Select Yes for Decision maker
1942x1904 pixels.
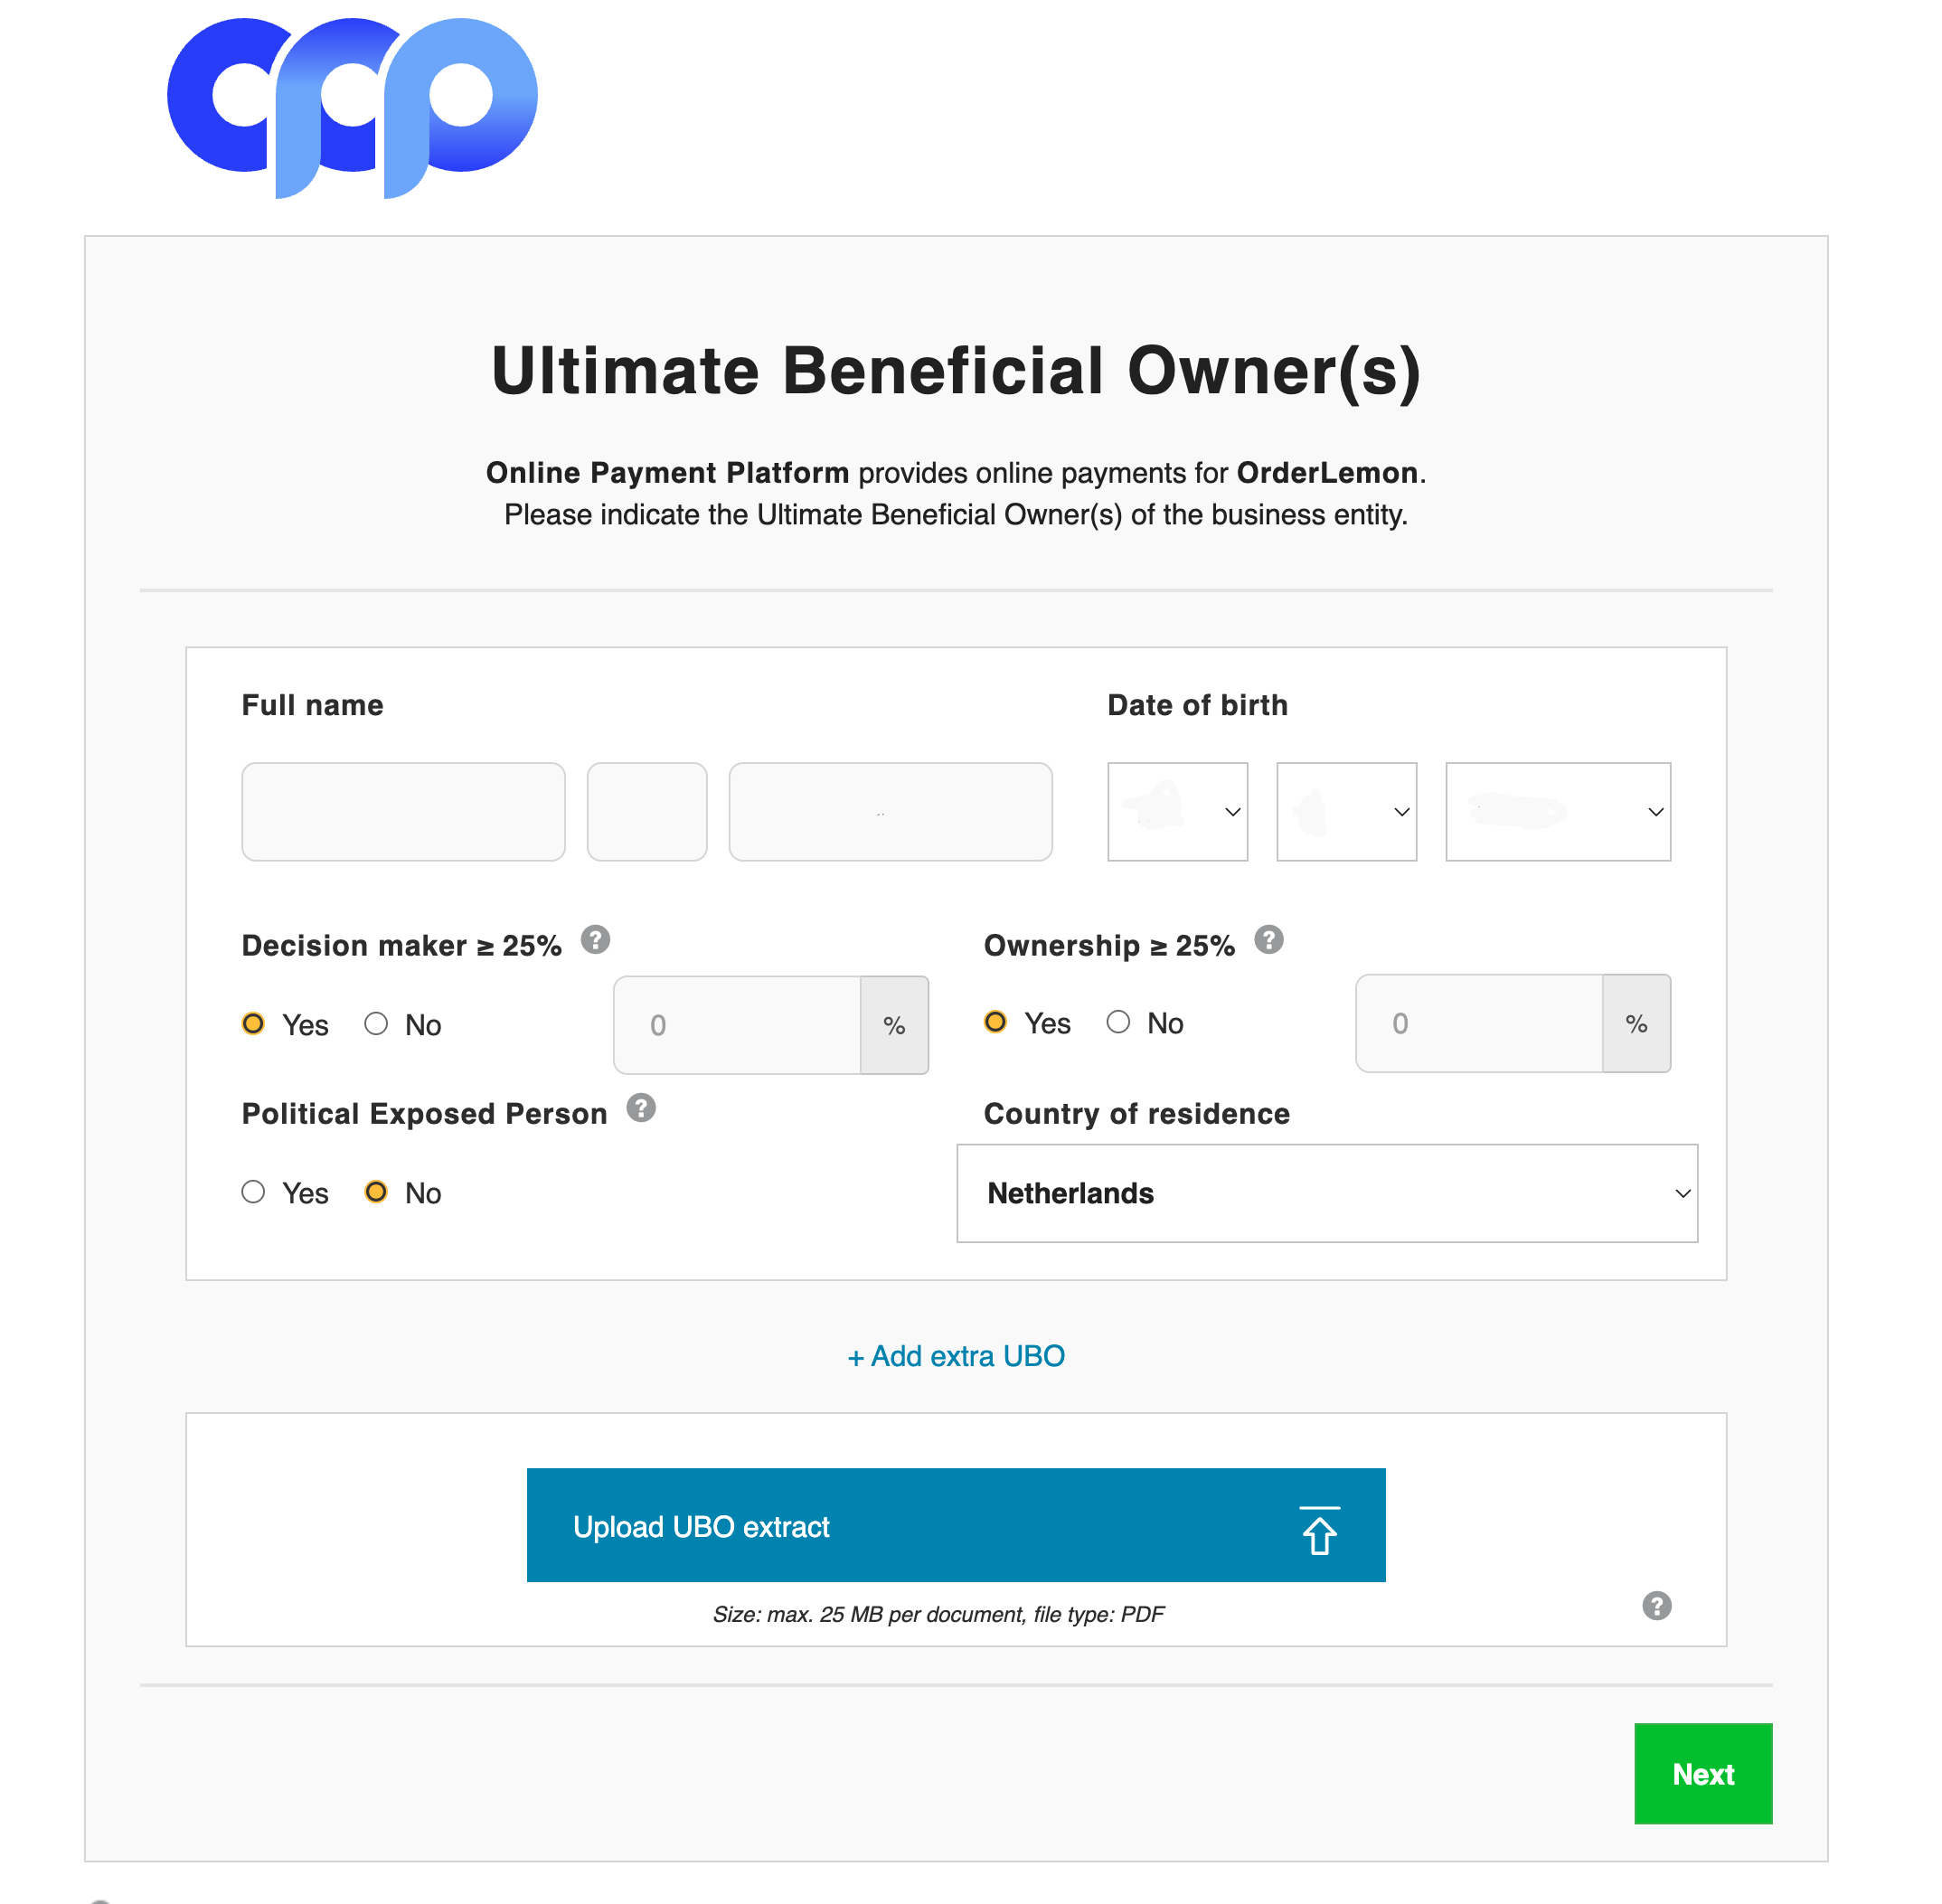[254, 1023]
